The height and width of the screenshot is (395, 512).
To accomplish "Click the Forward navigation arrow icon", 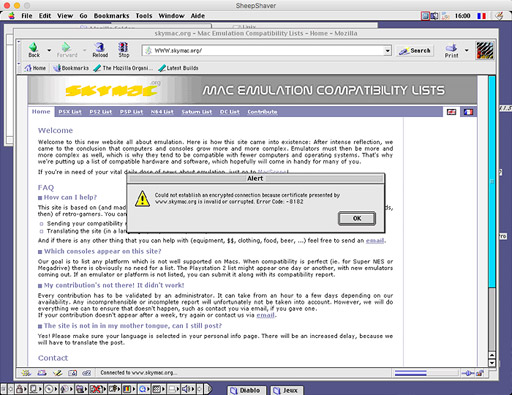I will point(66,47).
